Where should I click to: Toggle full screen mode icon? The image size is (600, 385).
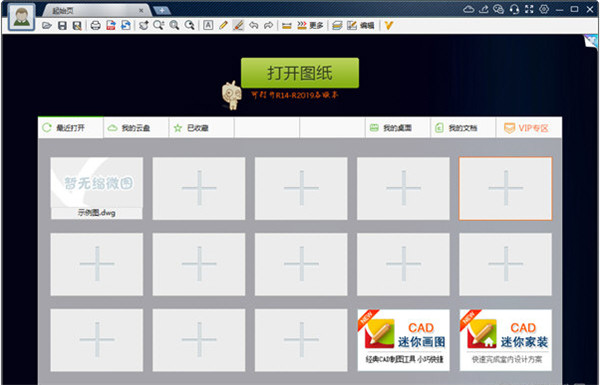point(529,9)
